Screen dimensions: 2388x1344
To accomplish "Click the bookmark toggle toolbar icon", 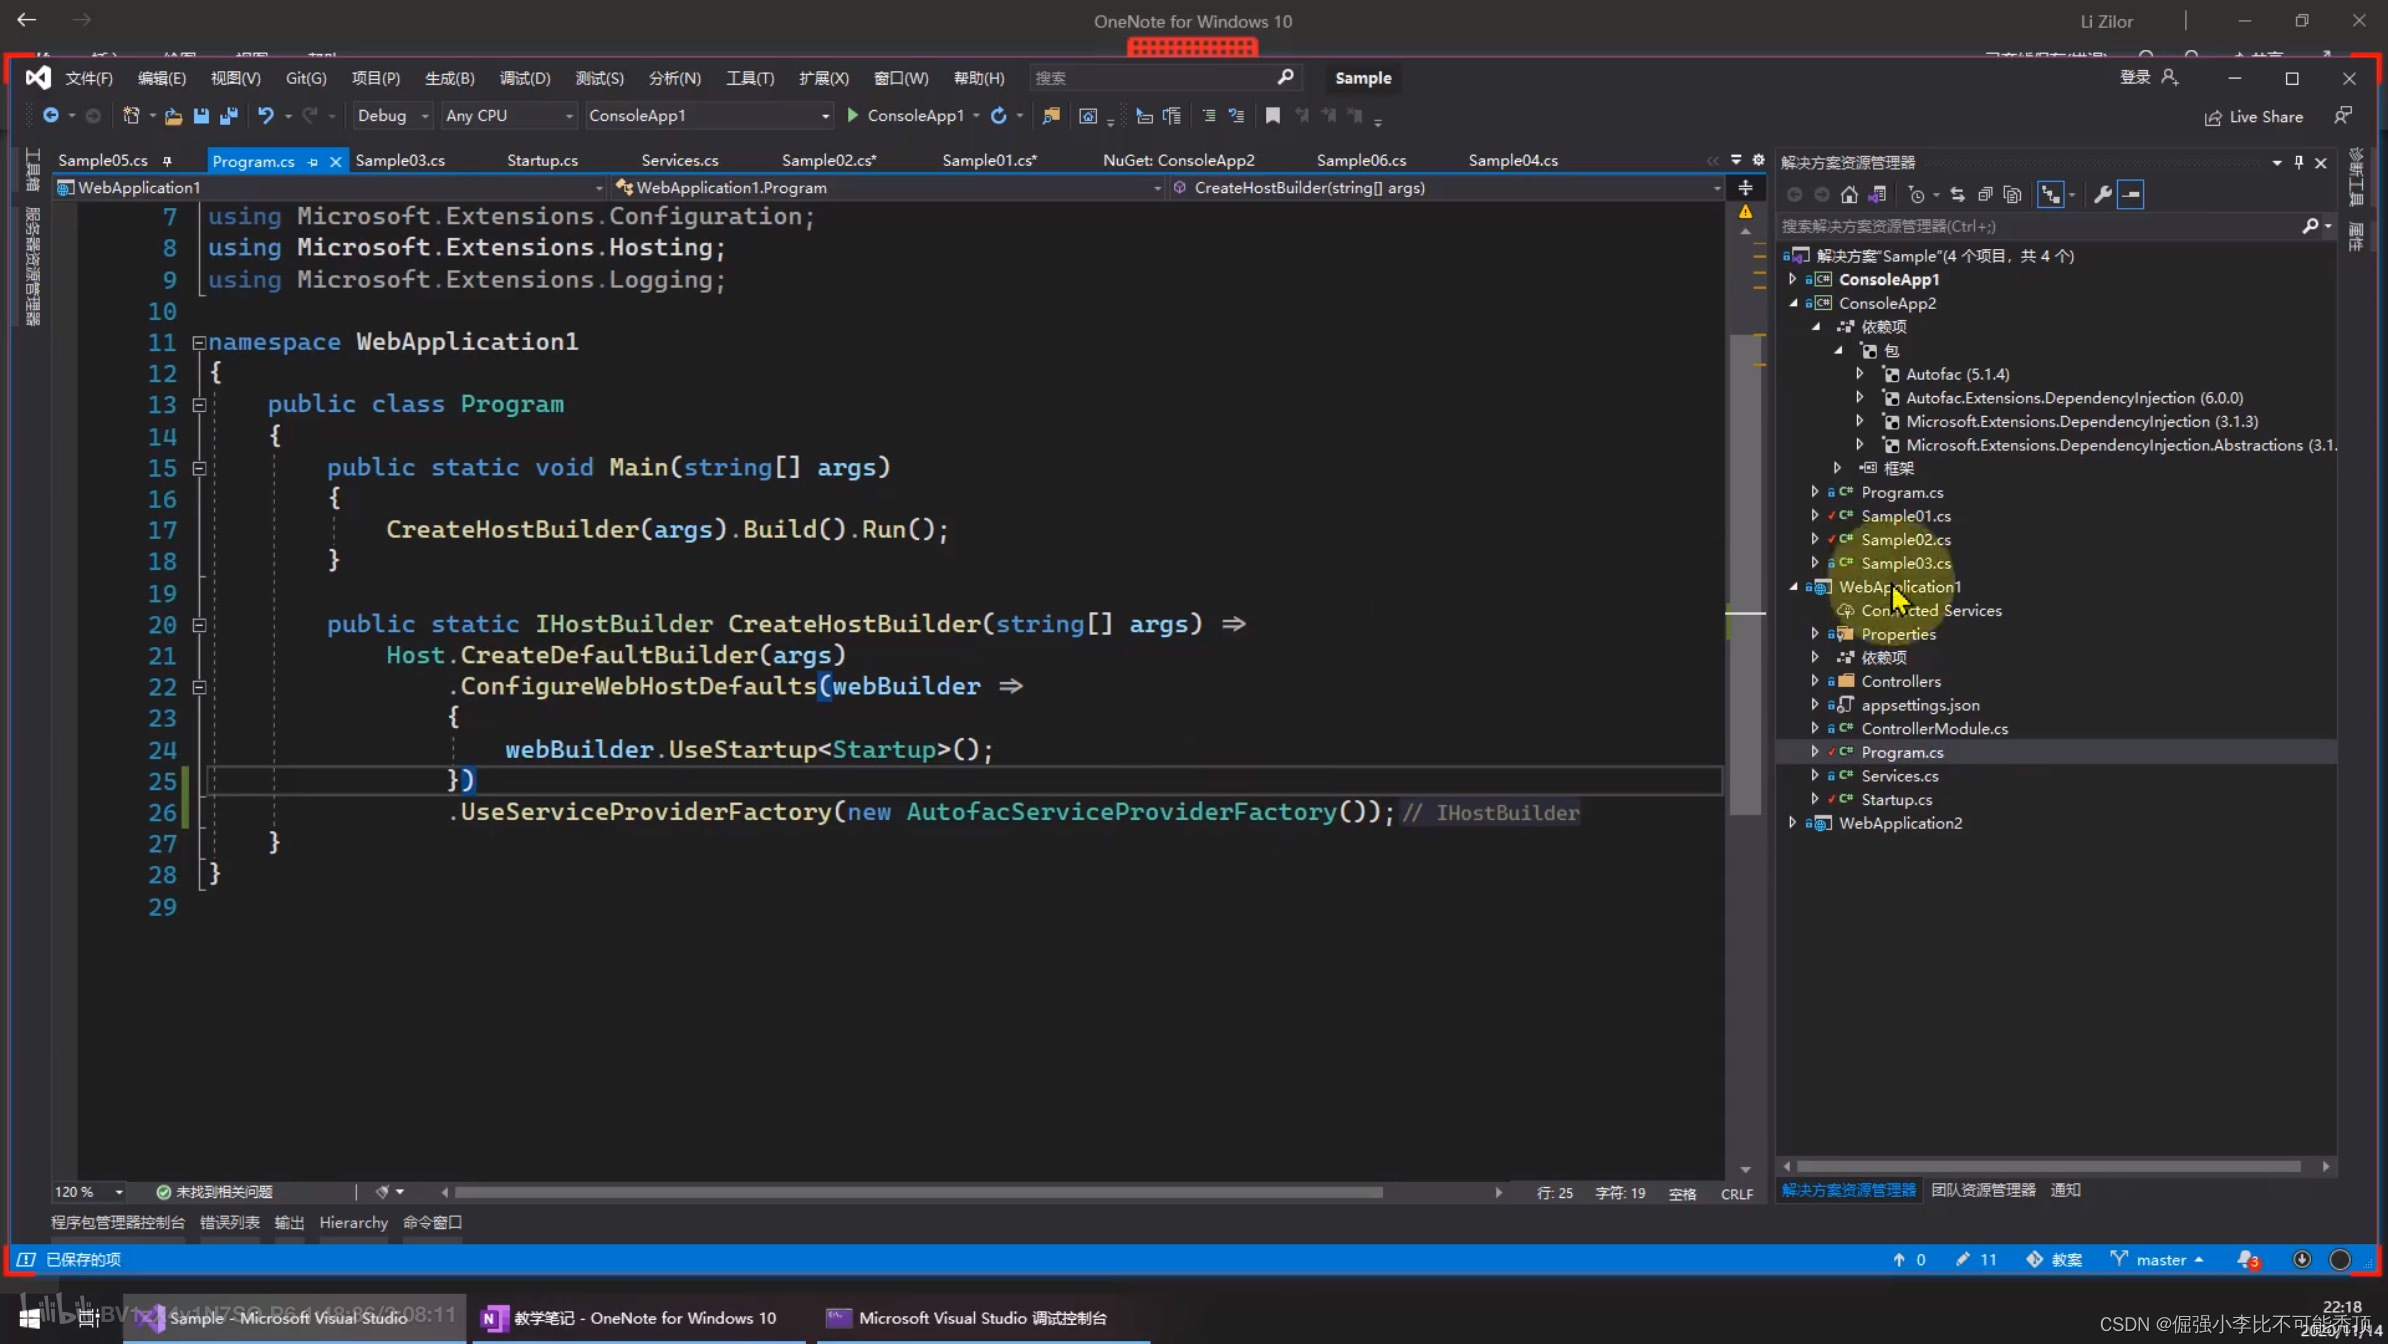I will pyautogui.click(x=1272, y=116).
